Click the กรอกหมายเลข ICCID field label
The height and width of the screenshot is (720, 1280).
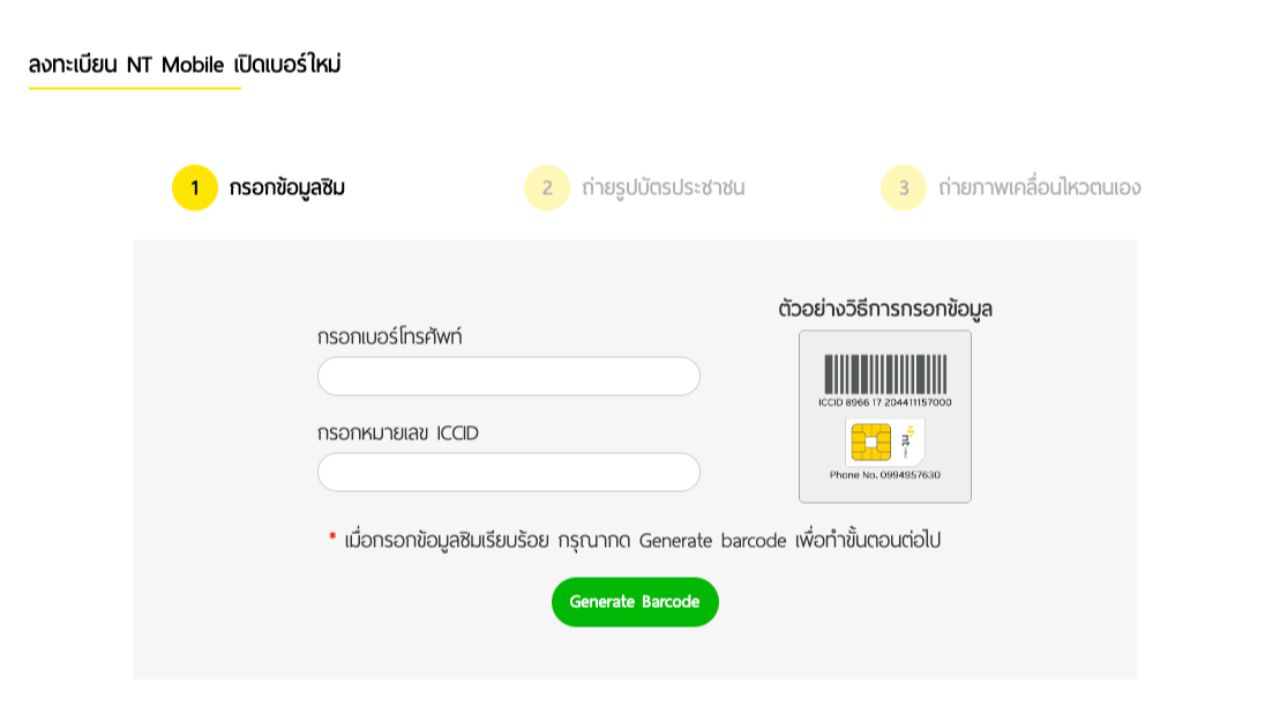pyautogui.click(x=398, y=434)
